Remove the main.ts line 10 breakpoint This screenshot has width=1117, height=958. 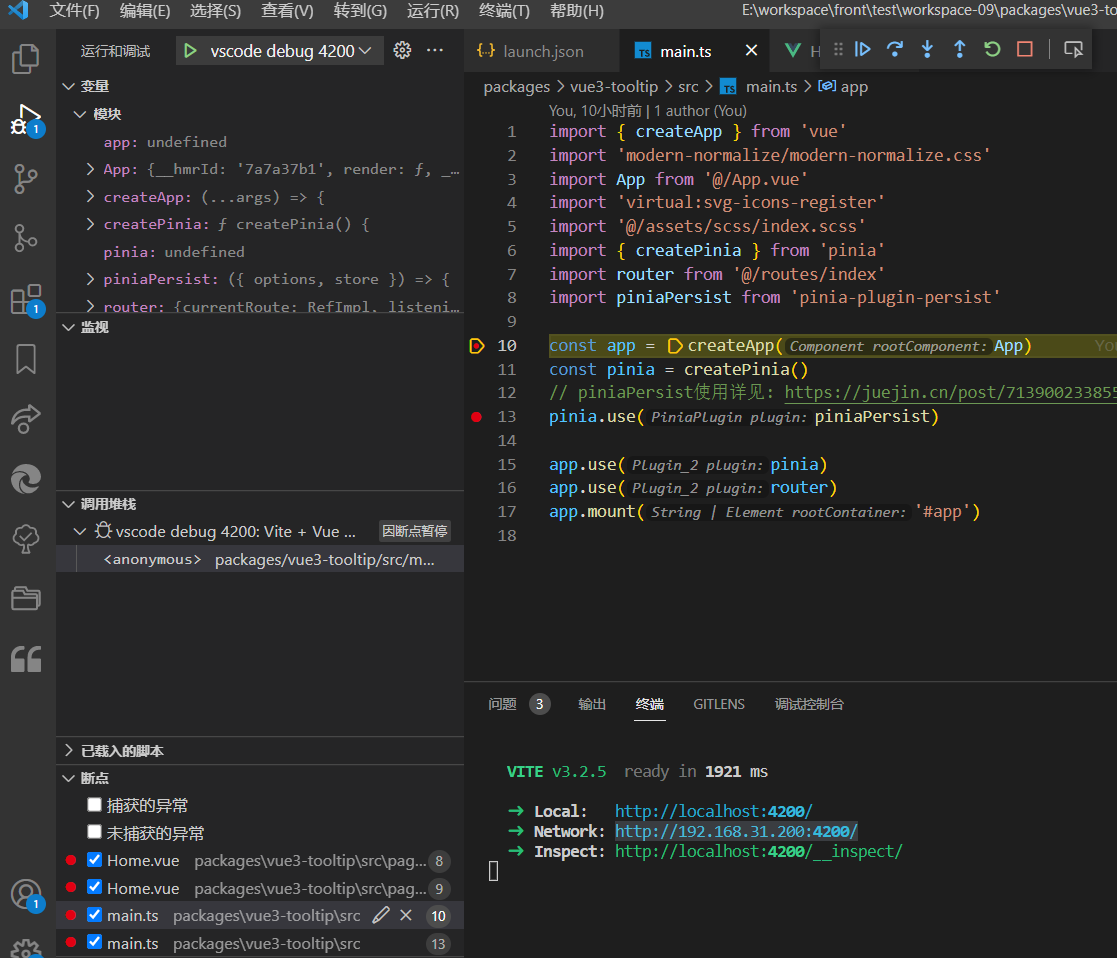coord(406,915)
